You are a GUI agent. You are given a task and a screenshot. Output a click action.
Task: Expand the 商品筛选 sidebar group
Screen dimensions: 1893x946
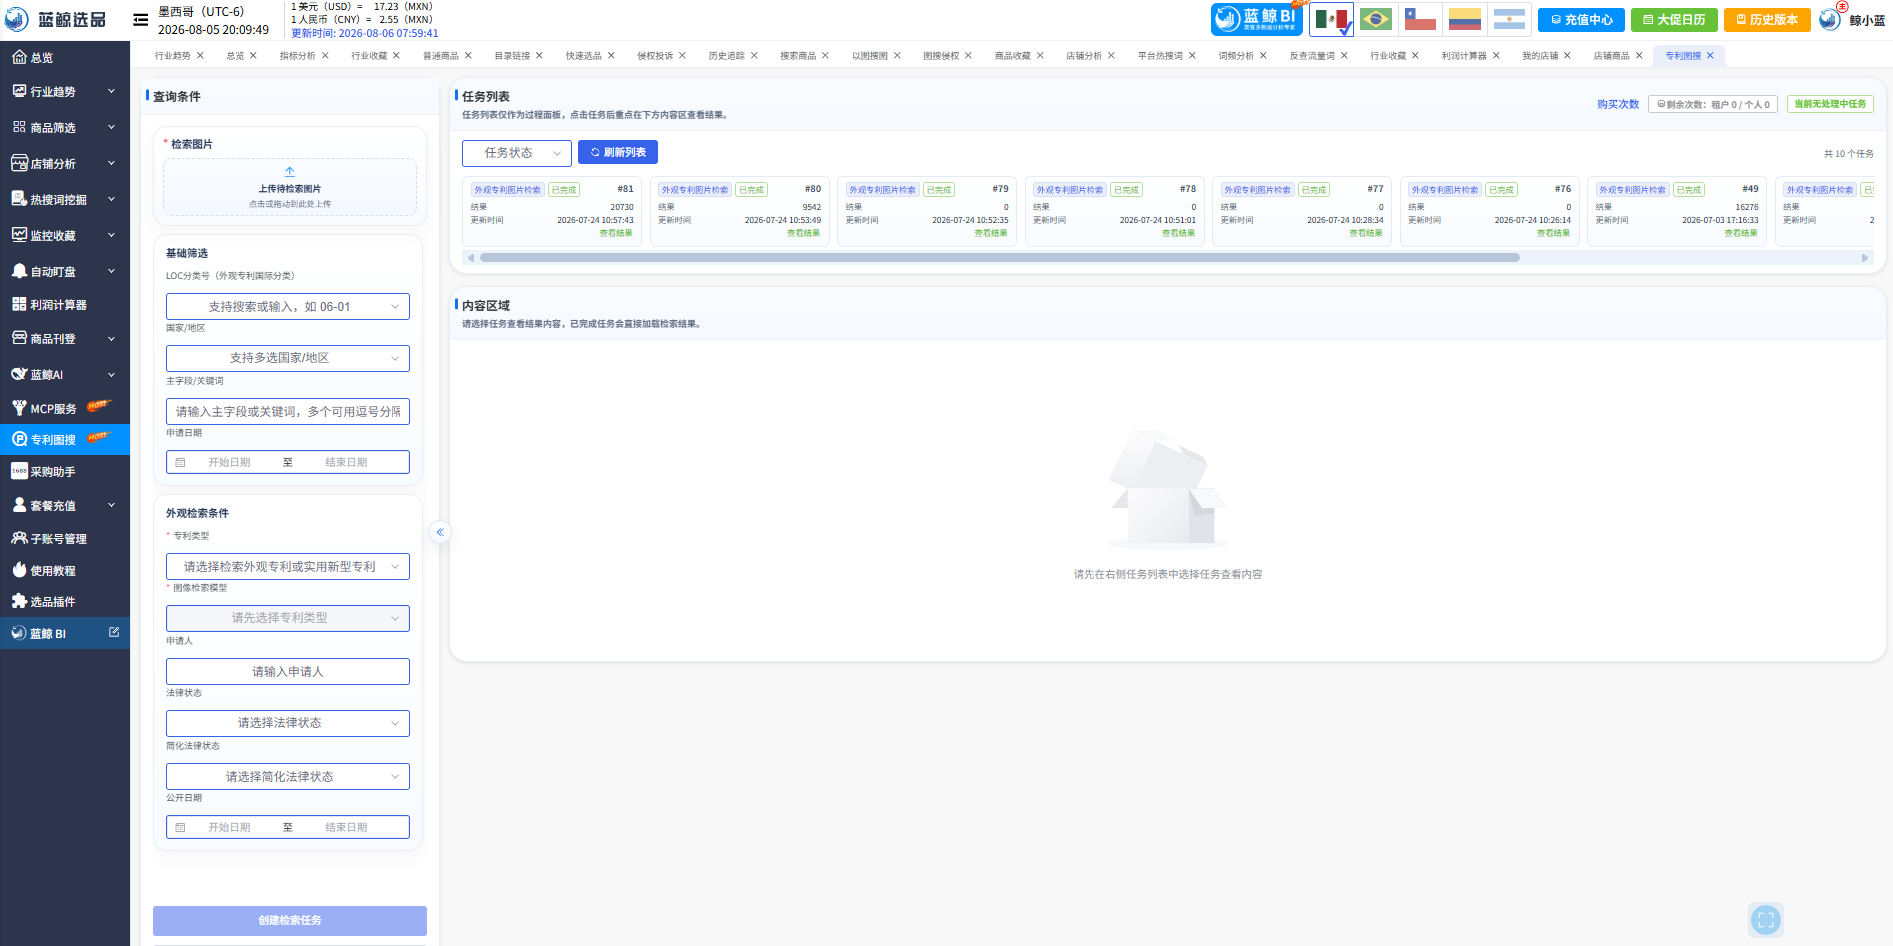tap(65, 128)
